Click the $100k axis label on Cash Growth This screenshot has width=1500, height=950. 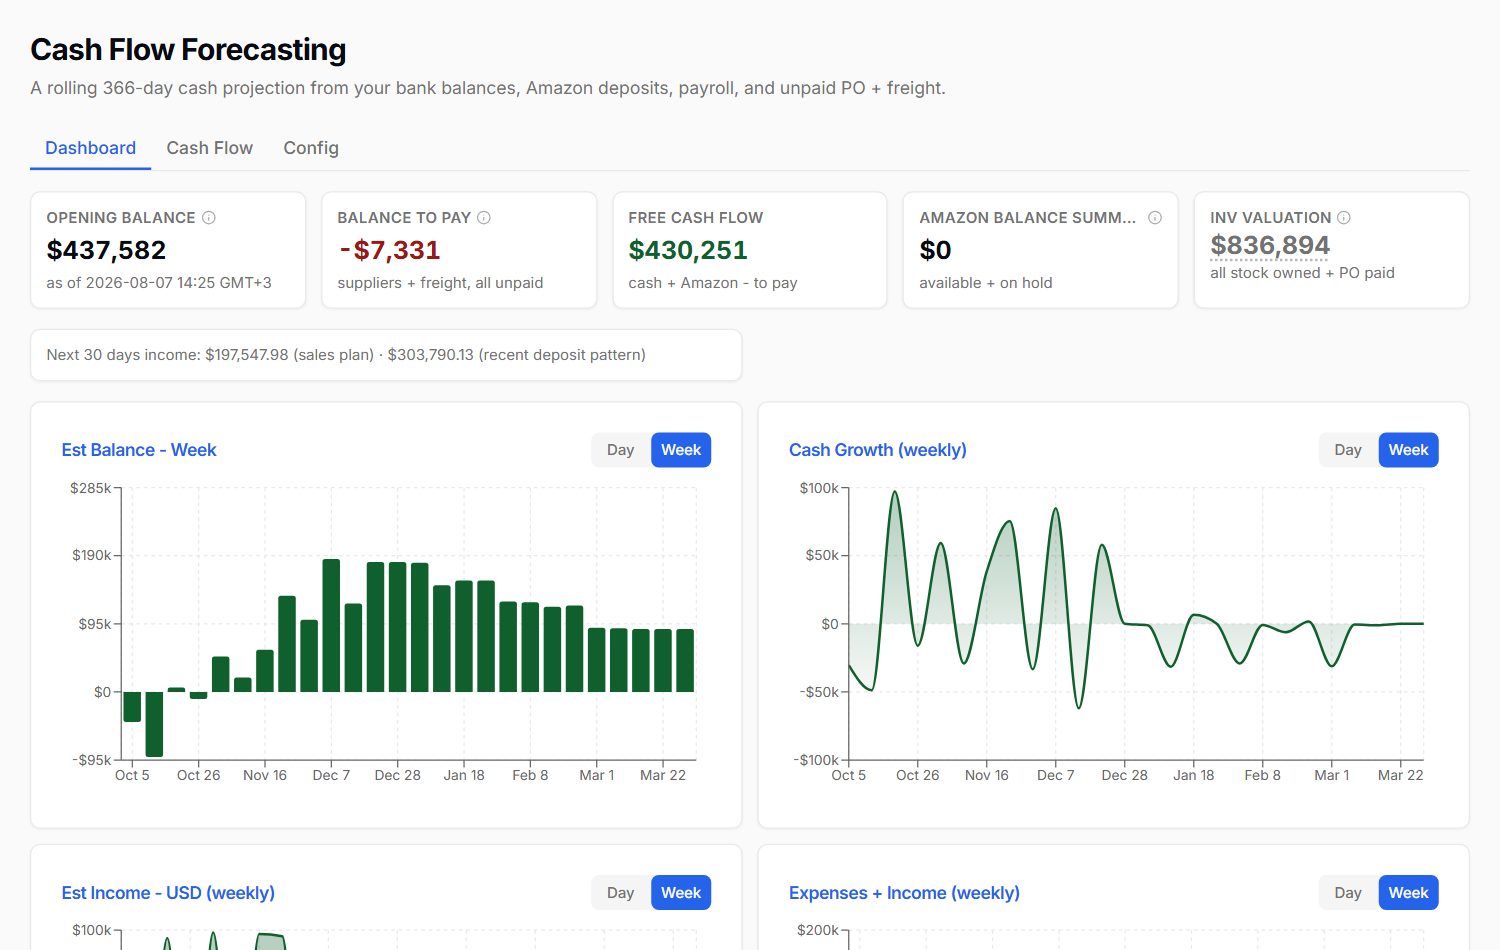tap(819, 488)
